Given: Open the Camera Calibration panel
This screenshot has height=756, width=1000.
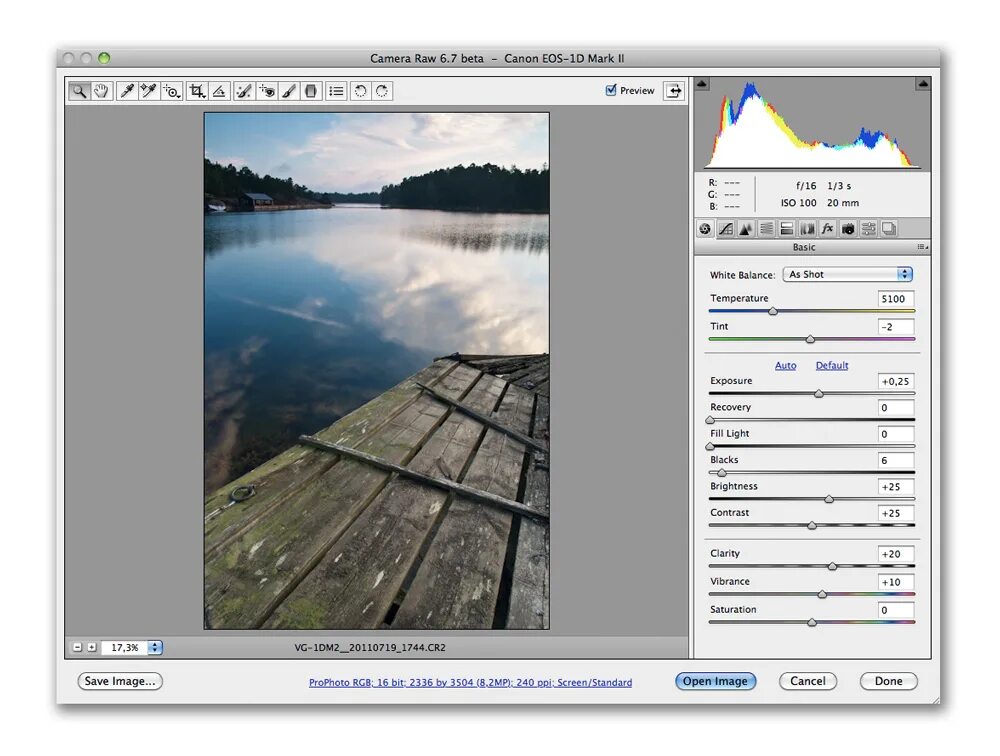Looking at the screenshot, I should coord(849,229).
